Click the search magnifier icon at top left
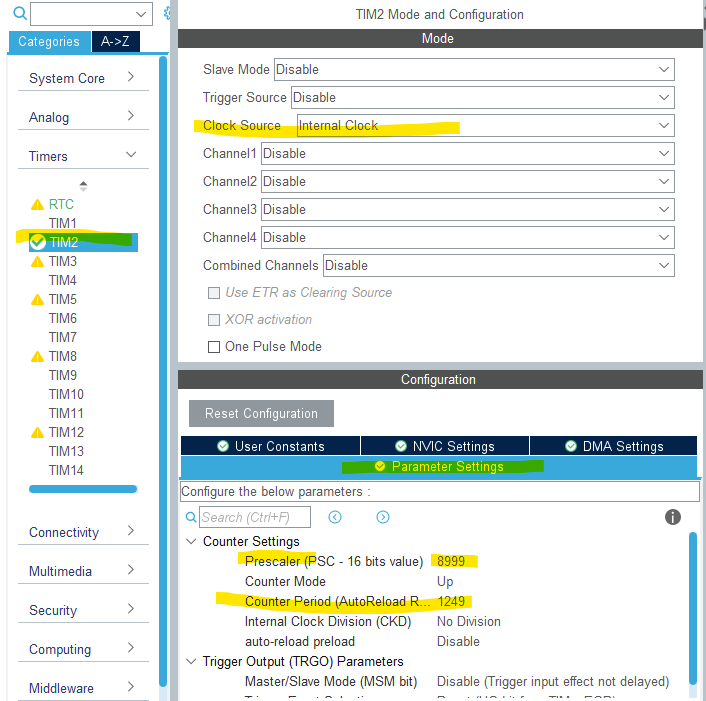The image size is (706, 701). (19, 13)
